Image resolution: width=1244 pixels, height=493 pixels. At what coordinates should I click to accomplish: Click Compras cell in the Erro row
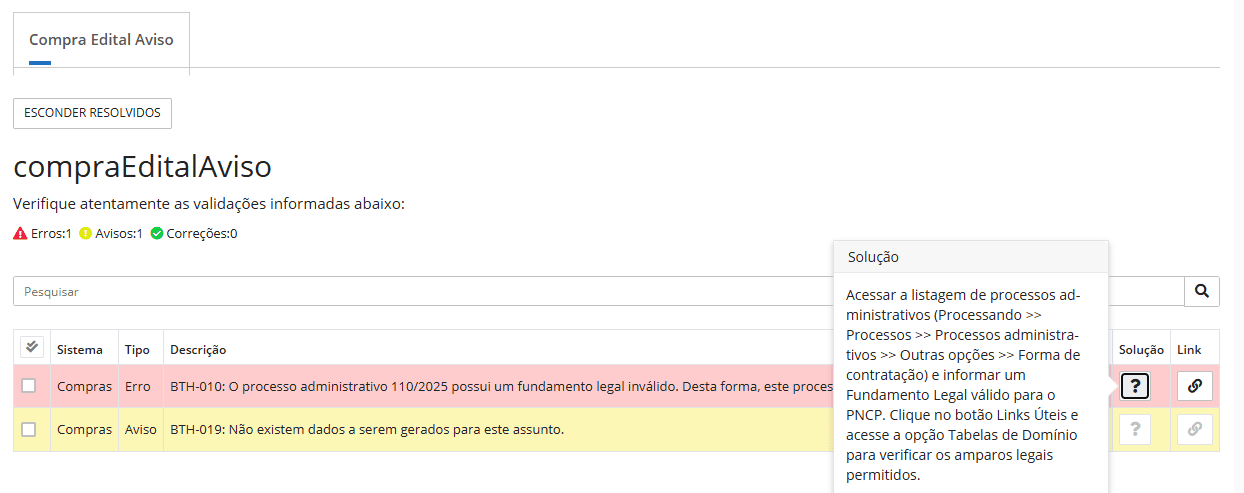84,386
